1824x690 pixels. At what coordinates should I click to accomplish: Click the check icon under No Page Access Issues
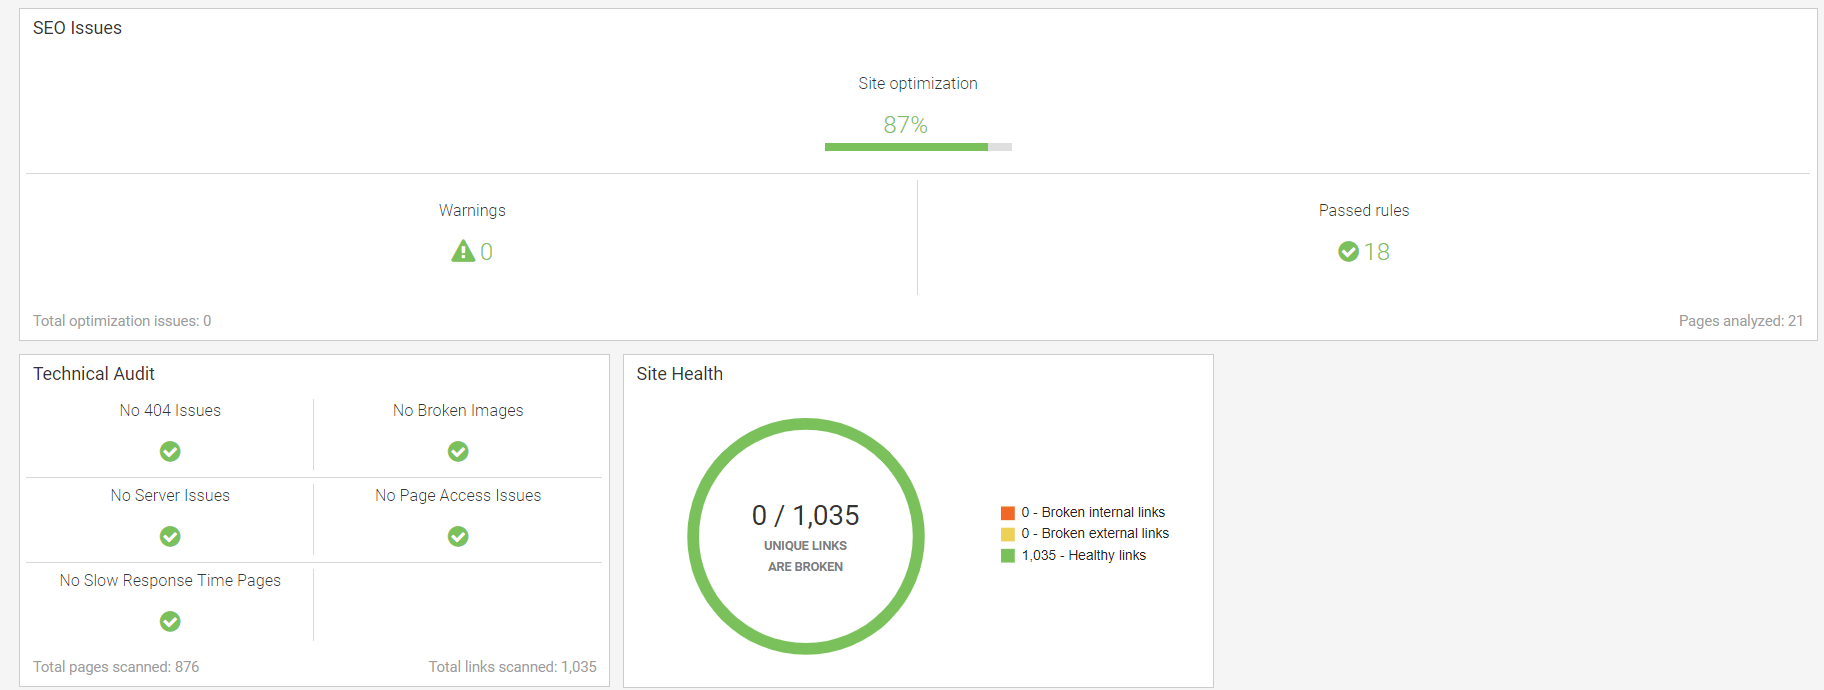pyautogui.click(x=458, y=537)
